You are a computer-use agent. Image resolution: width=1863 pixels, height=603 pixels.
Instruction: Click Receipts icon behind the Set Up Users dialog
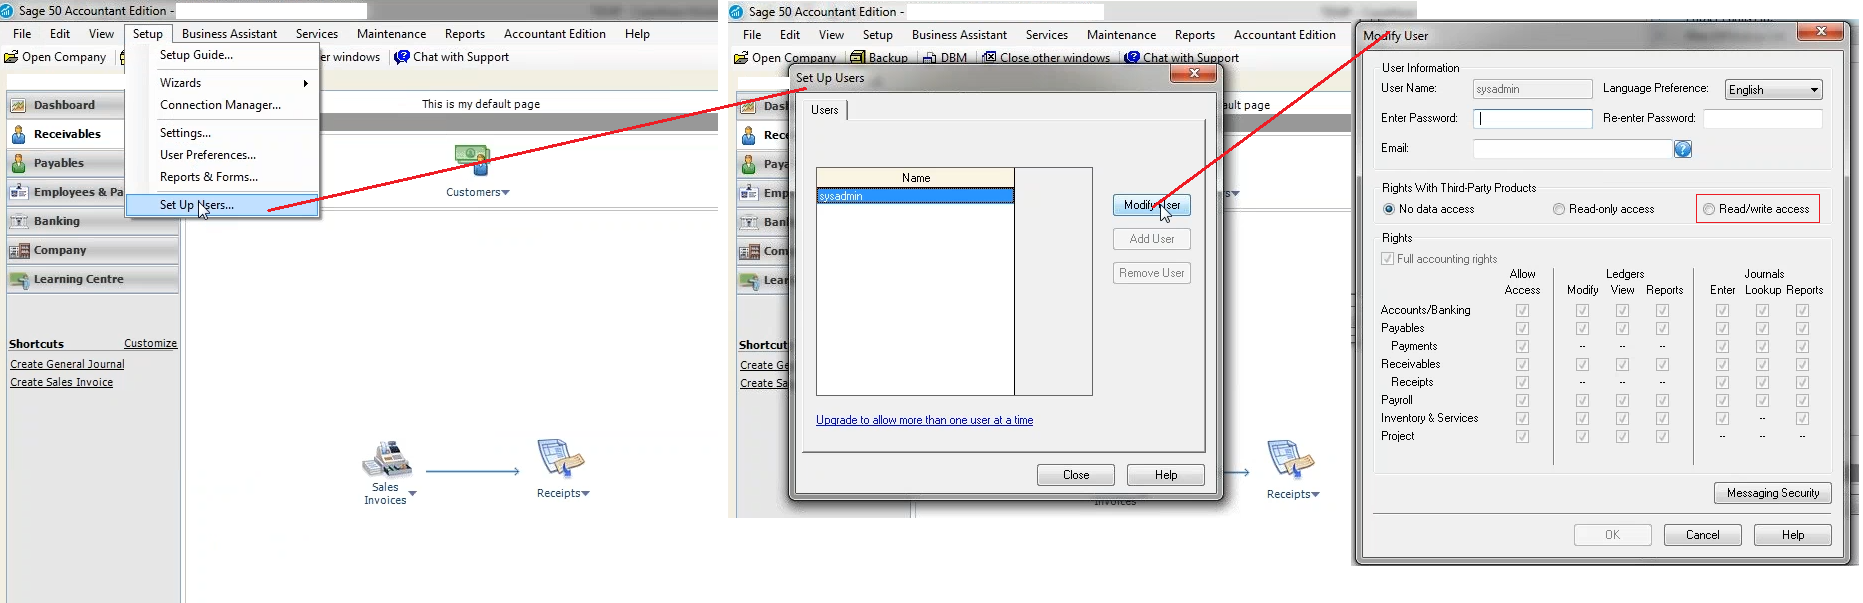pyautogui.click(x=1290, y=460)
